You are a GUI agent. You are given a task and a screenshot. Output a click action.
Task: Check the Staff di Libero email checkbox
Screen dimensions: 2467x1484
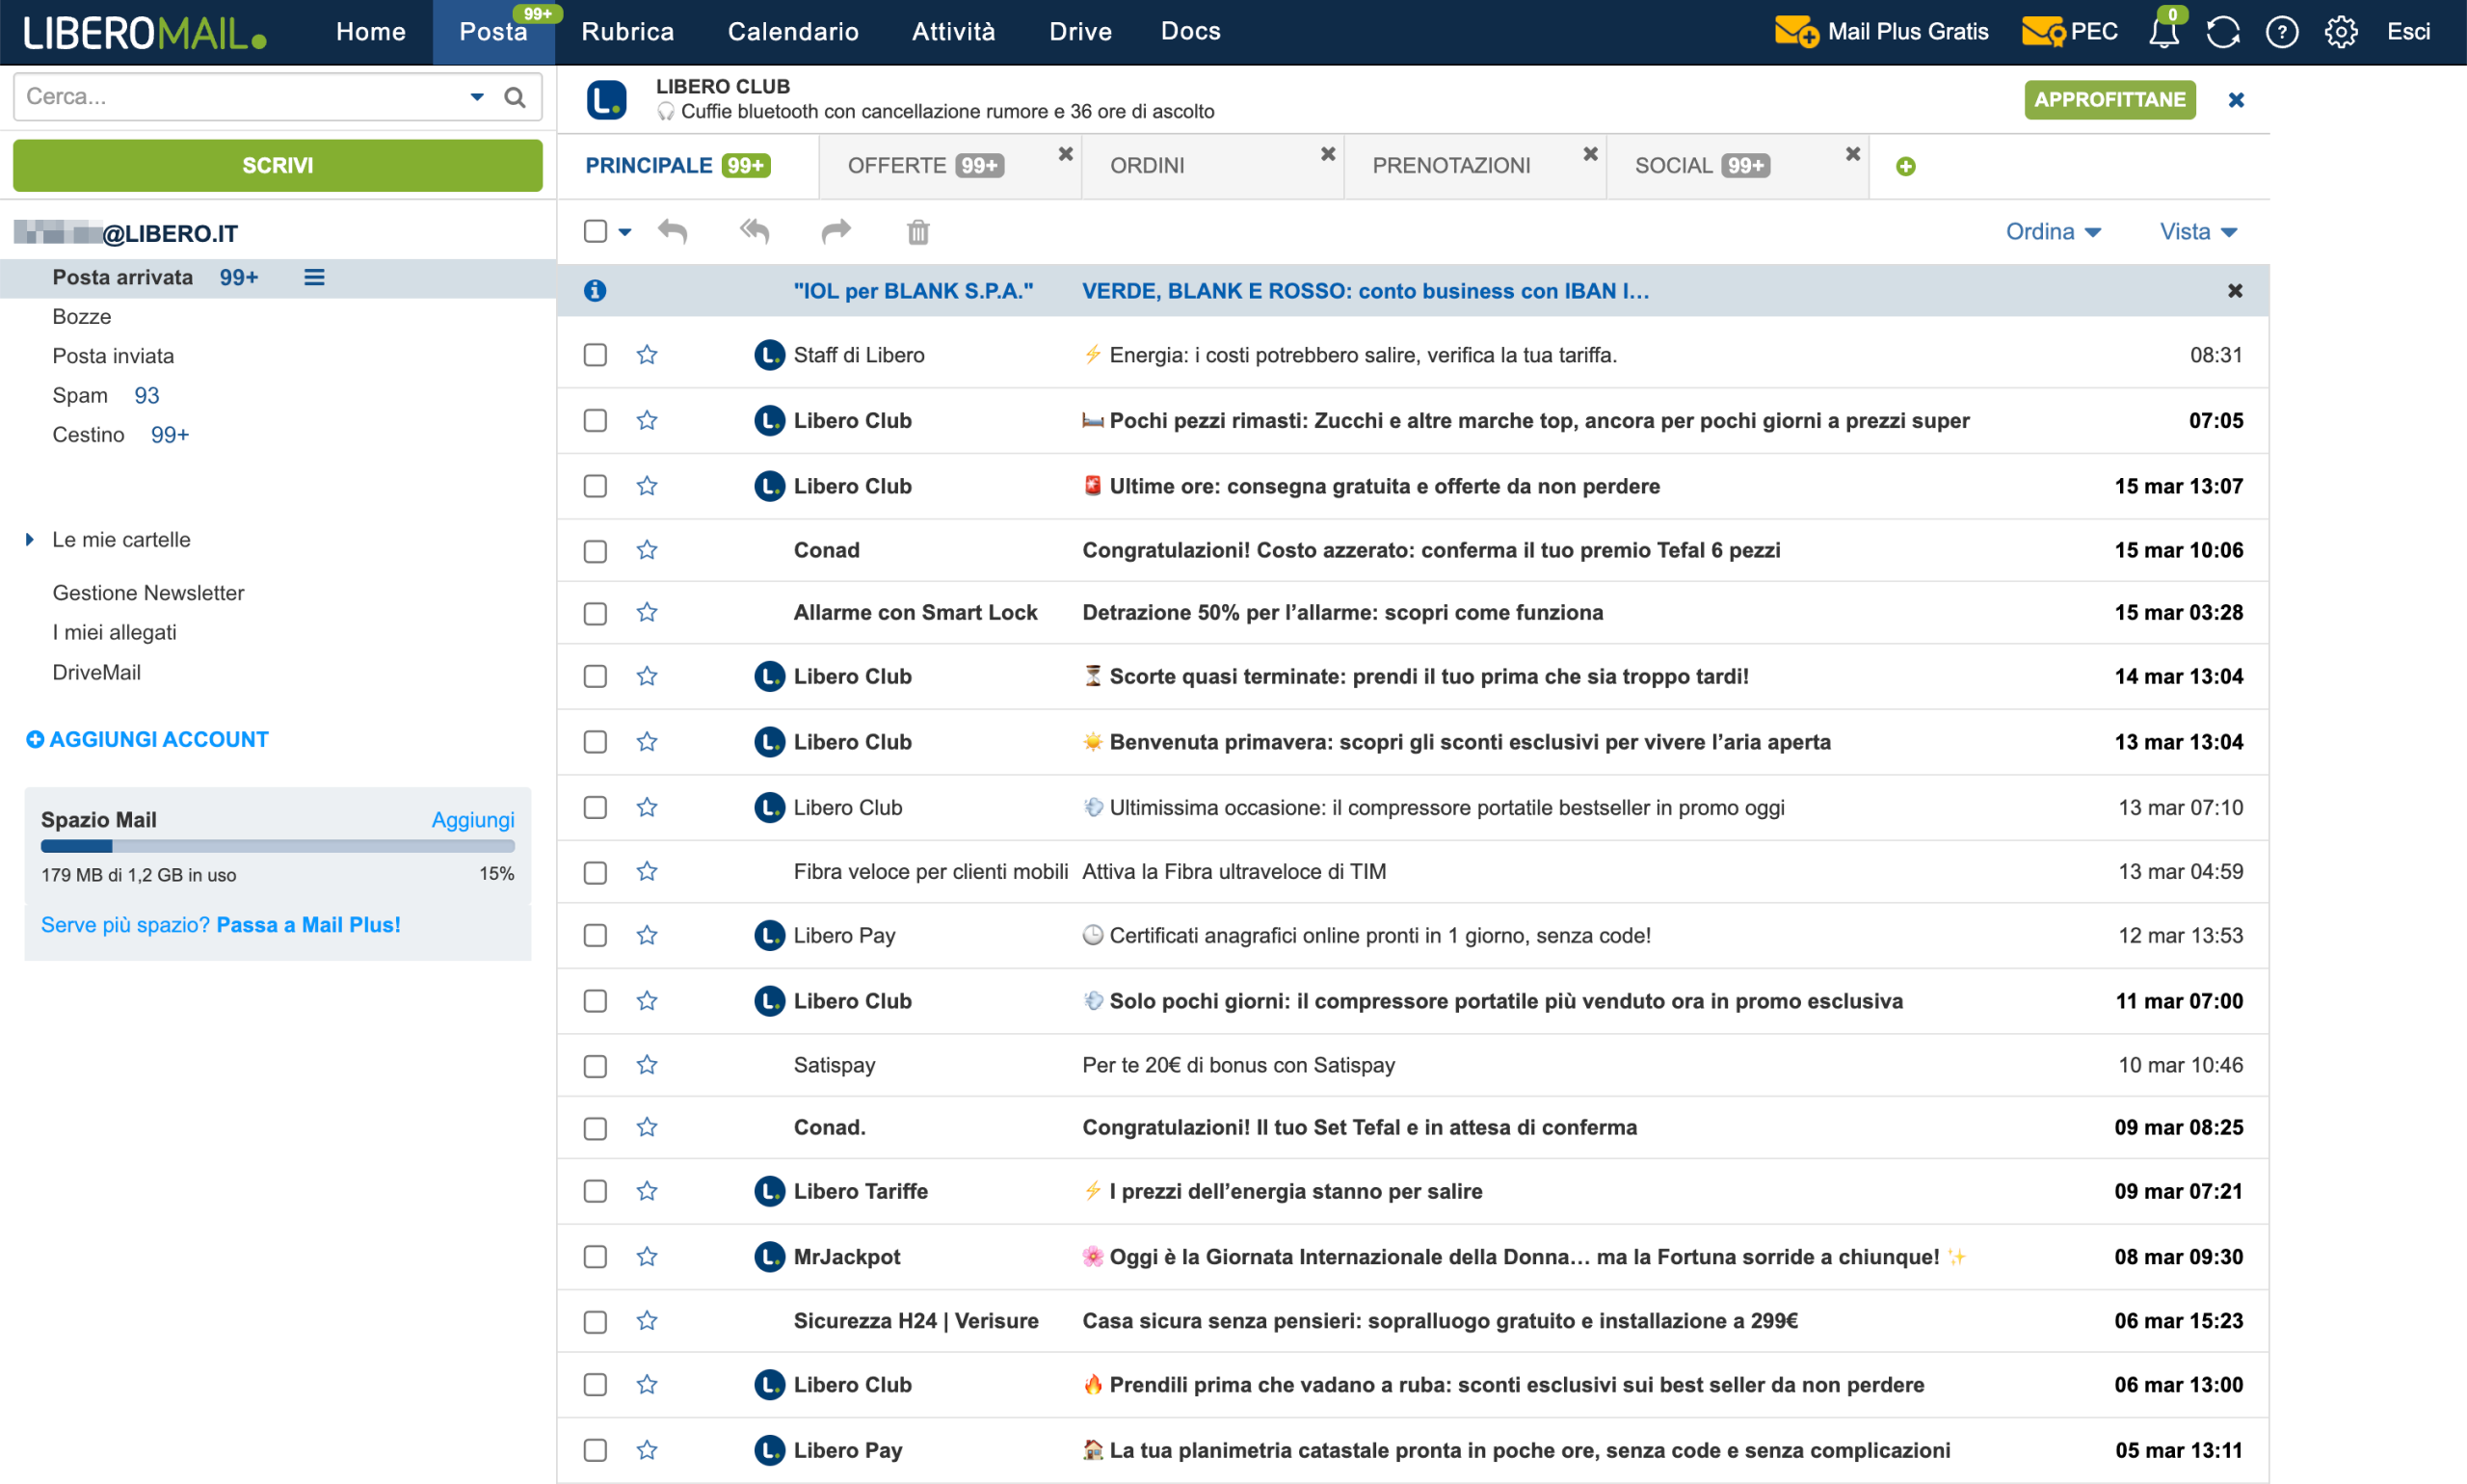coord(595,355)
